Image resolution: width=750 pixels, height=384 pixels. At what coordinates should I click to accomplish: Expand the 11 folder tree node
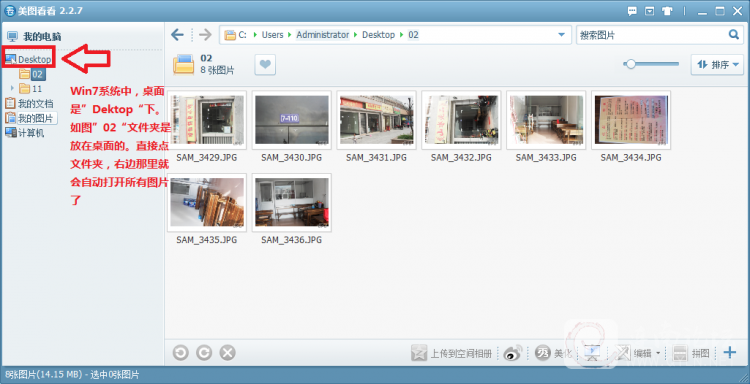[12, 88]
